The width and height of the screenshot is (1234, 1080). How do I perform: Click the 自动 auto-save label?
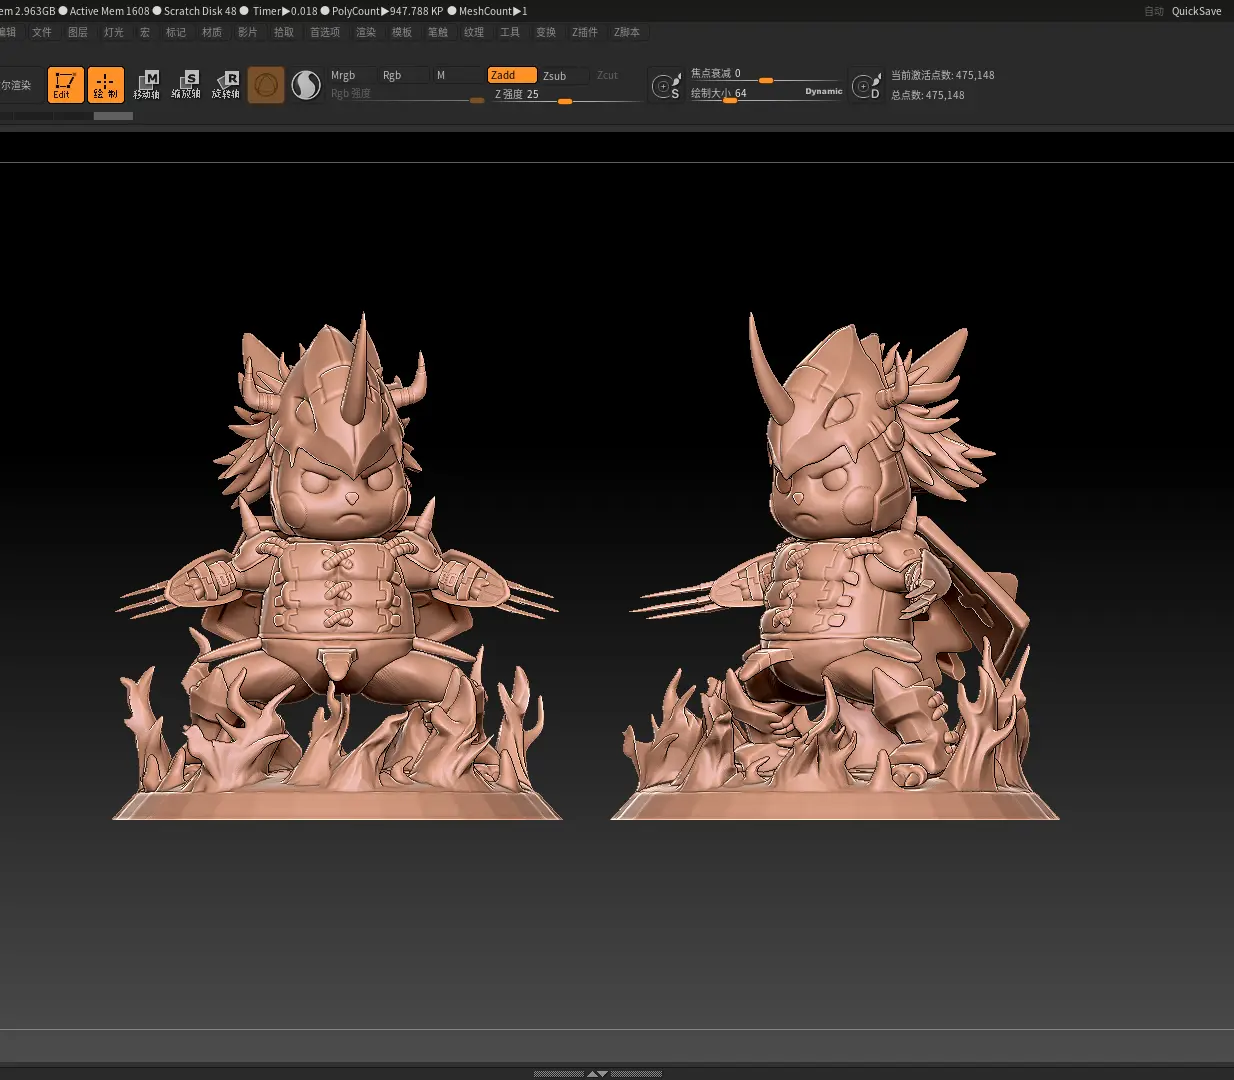pos(1154,11)
